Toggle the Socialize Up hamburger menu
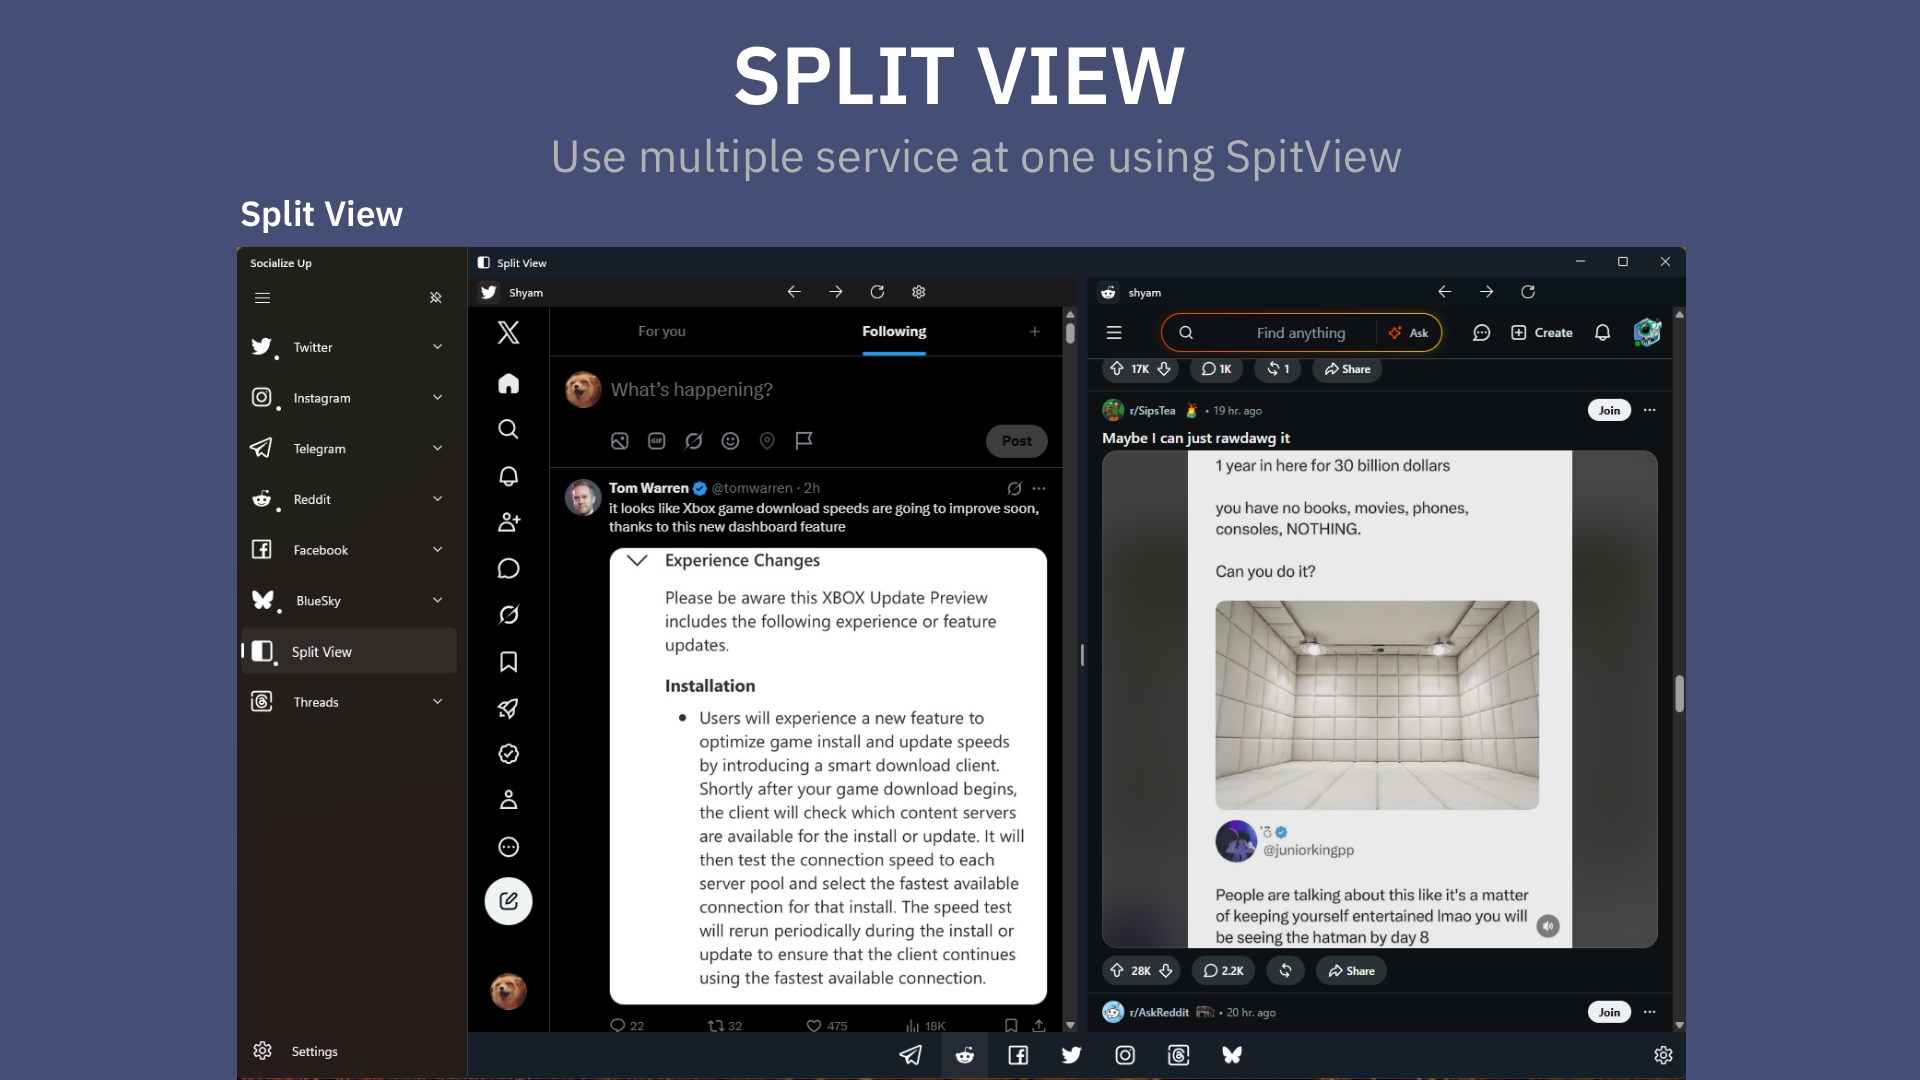 pyautogui.click(x=262, y=298)
